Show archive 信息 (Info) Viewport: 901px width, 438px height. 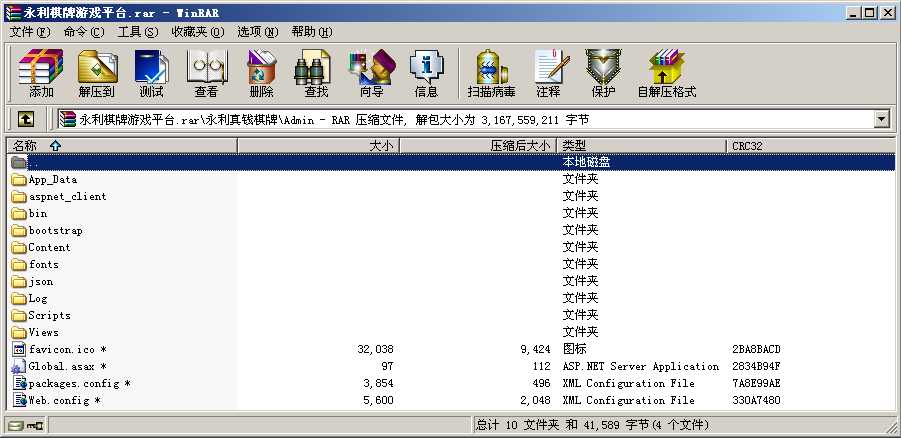426,73
